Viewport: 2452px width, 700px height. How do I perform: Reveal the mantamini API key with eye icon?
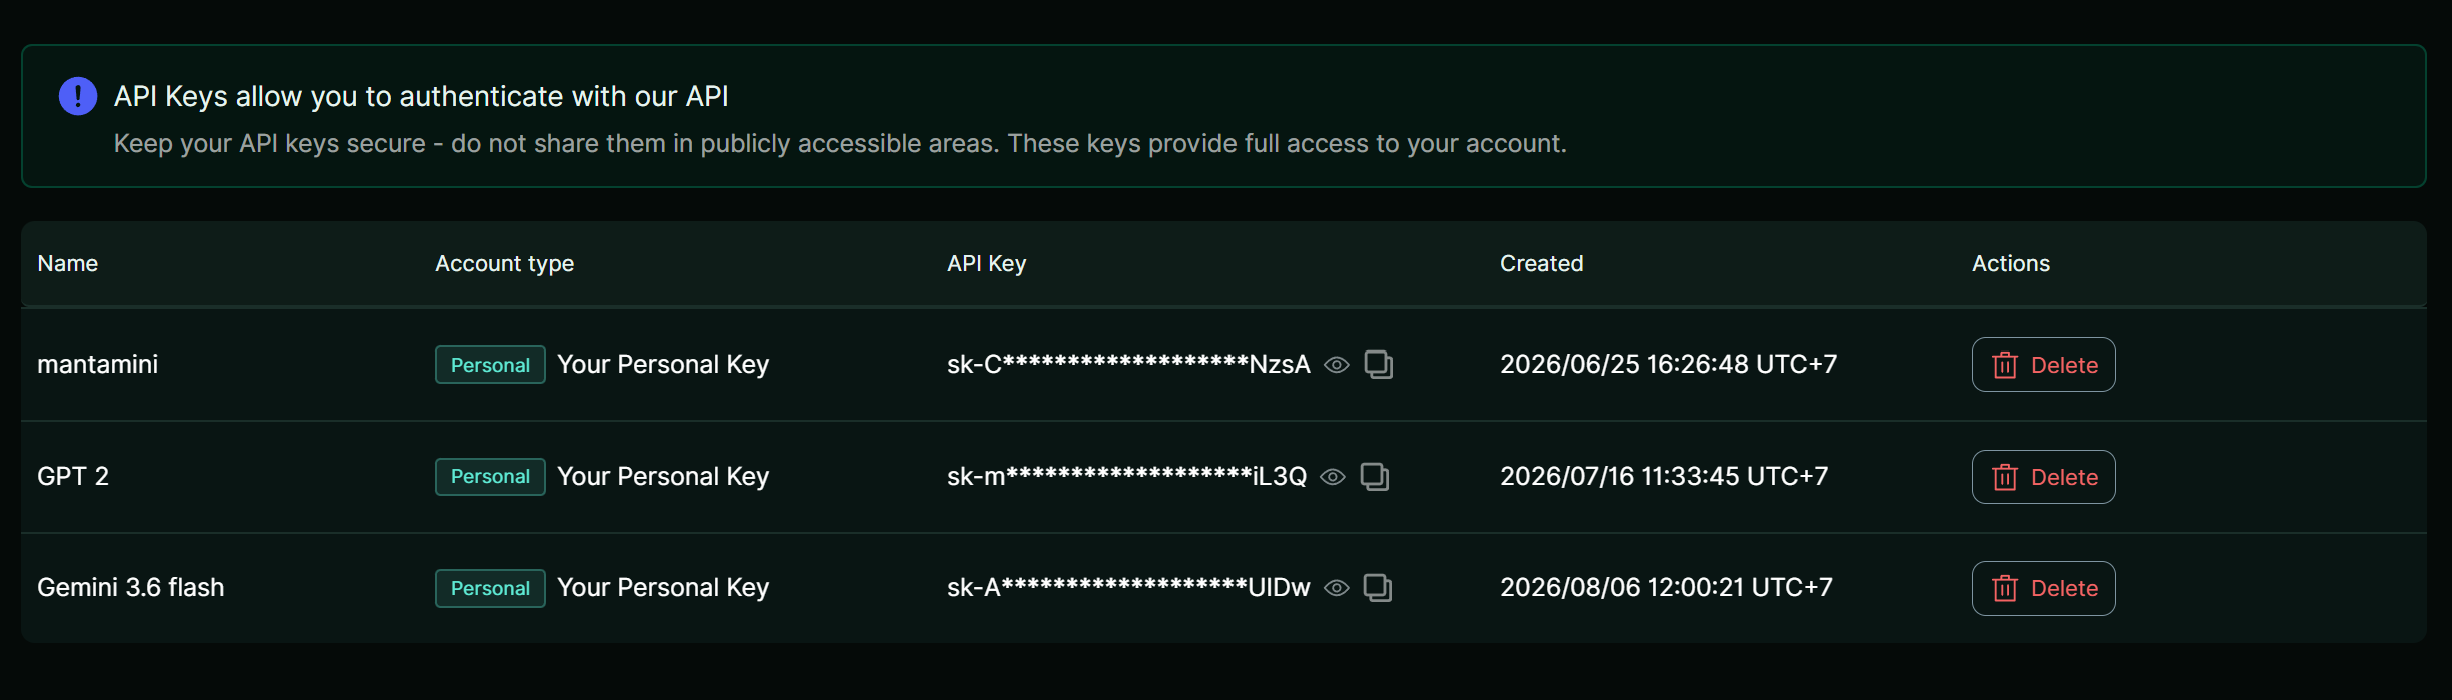click(1336, 365)
